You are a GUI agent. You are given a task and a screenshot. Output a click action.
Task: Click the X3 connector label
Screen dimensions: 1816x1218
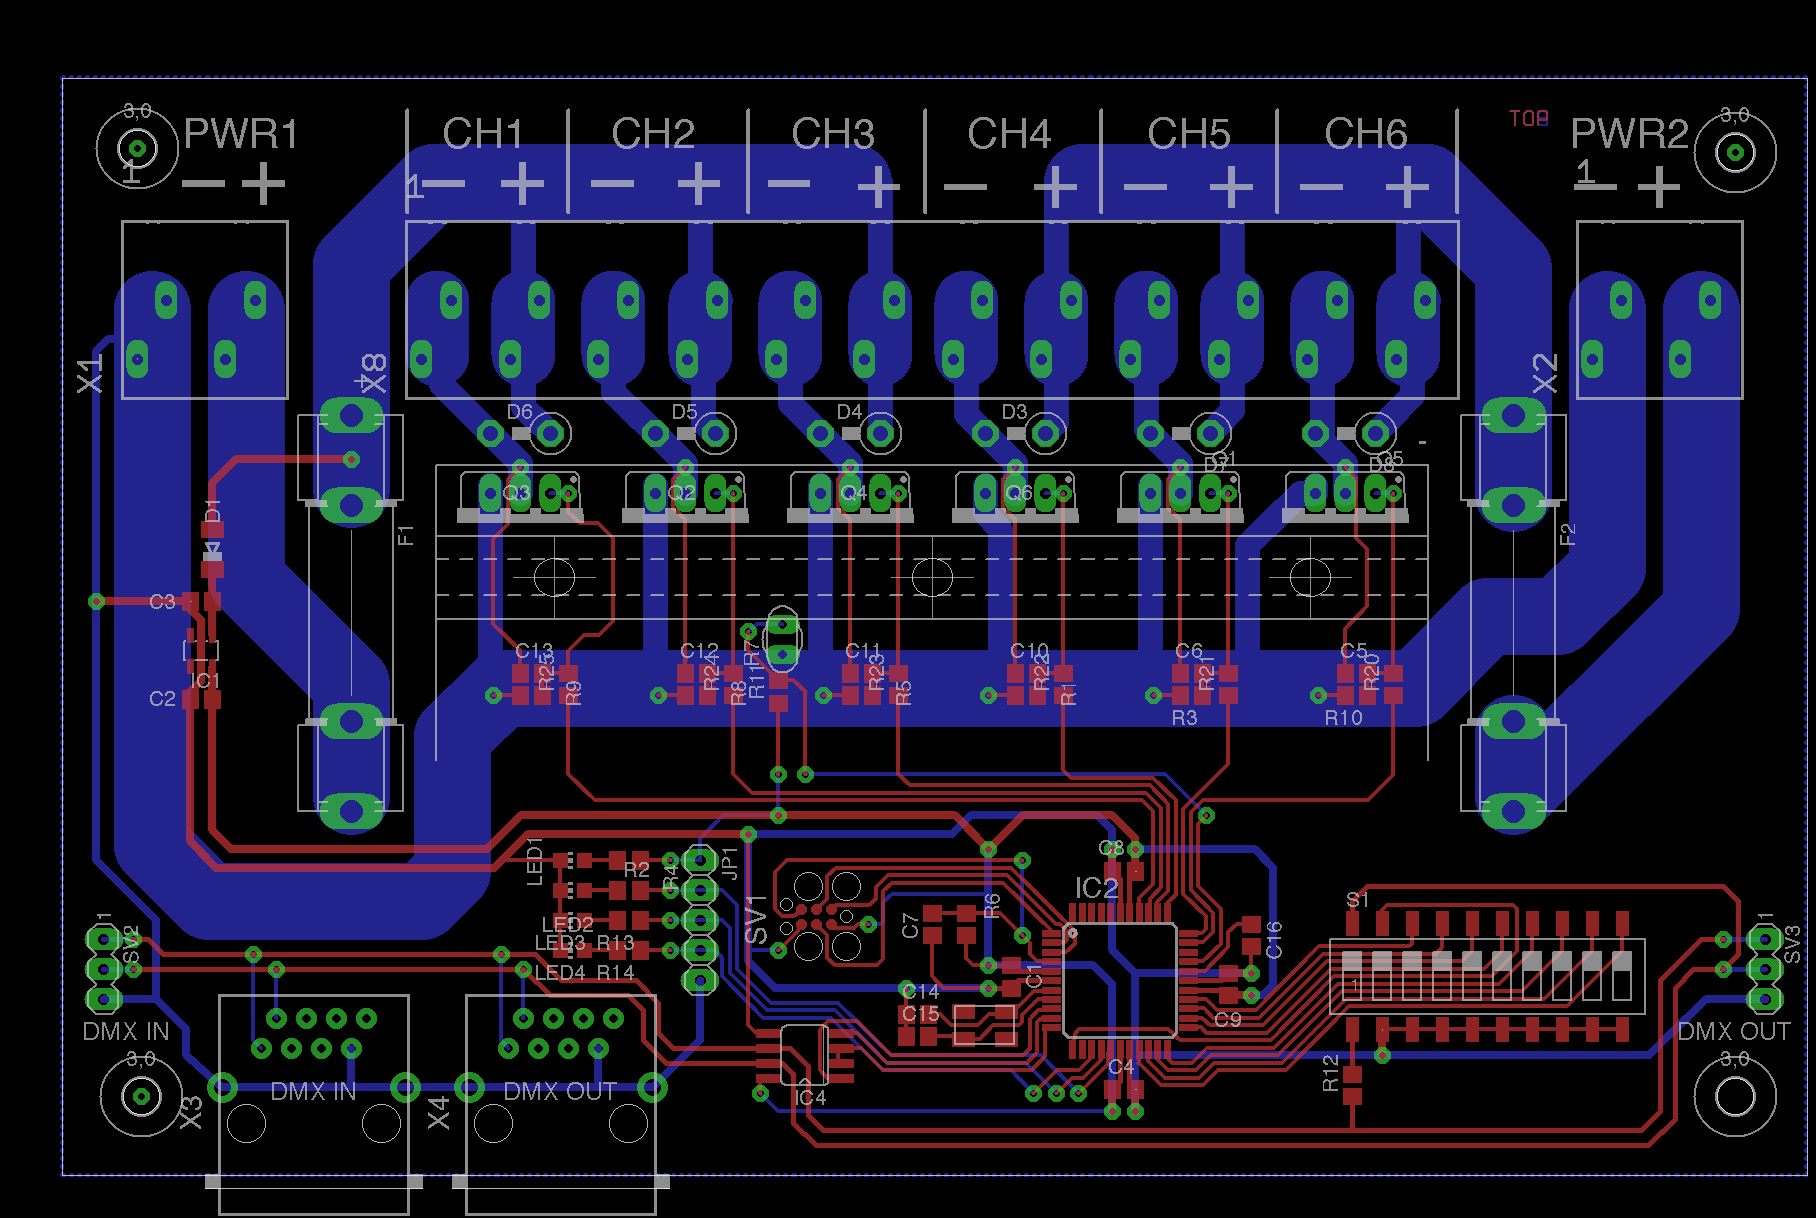[190, 1112]
